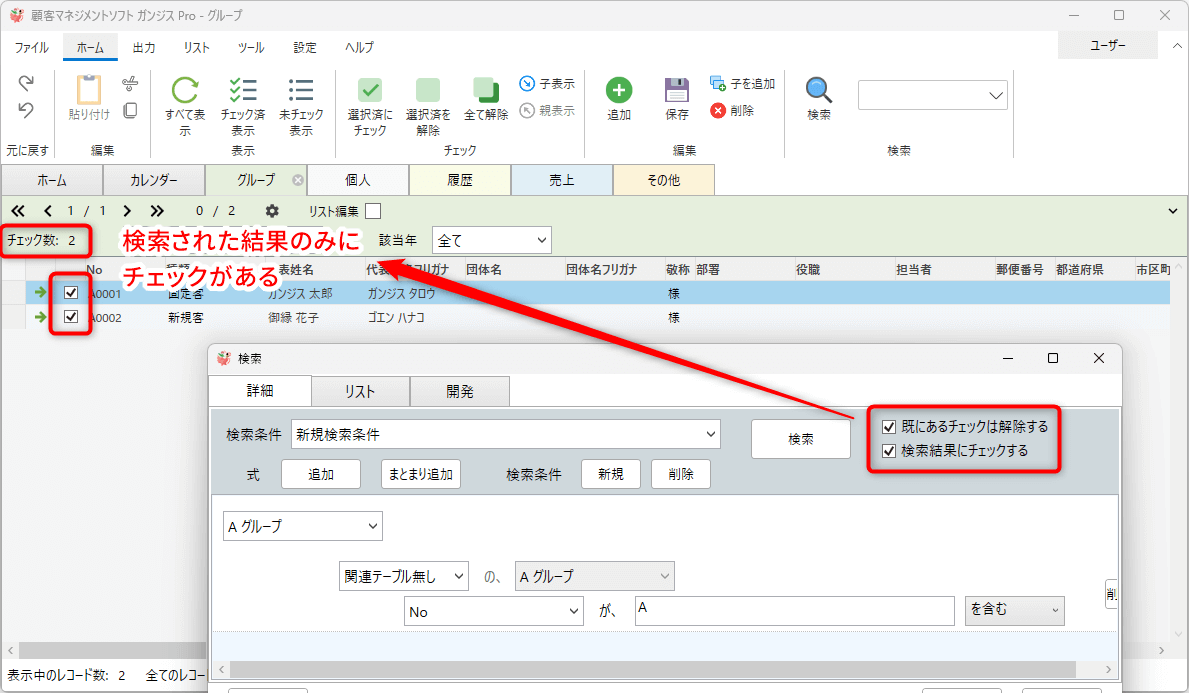Click the チェック済表示 icon
Screen dimensions: 1189x693
243,91
